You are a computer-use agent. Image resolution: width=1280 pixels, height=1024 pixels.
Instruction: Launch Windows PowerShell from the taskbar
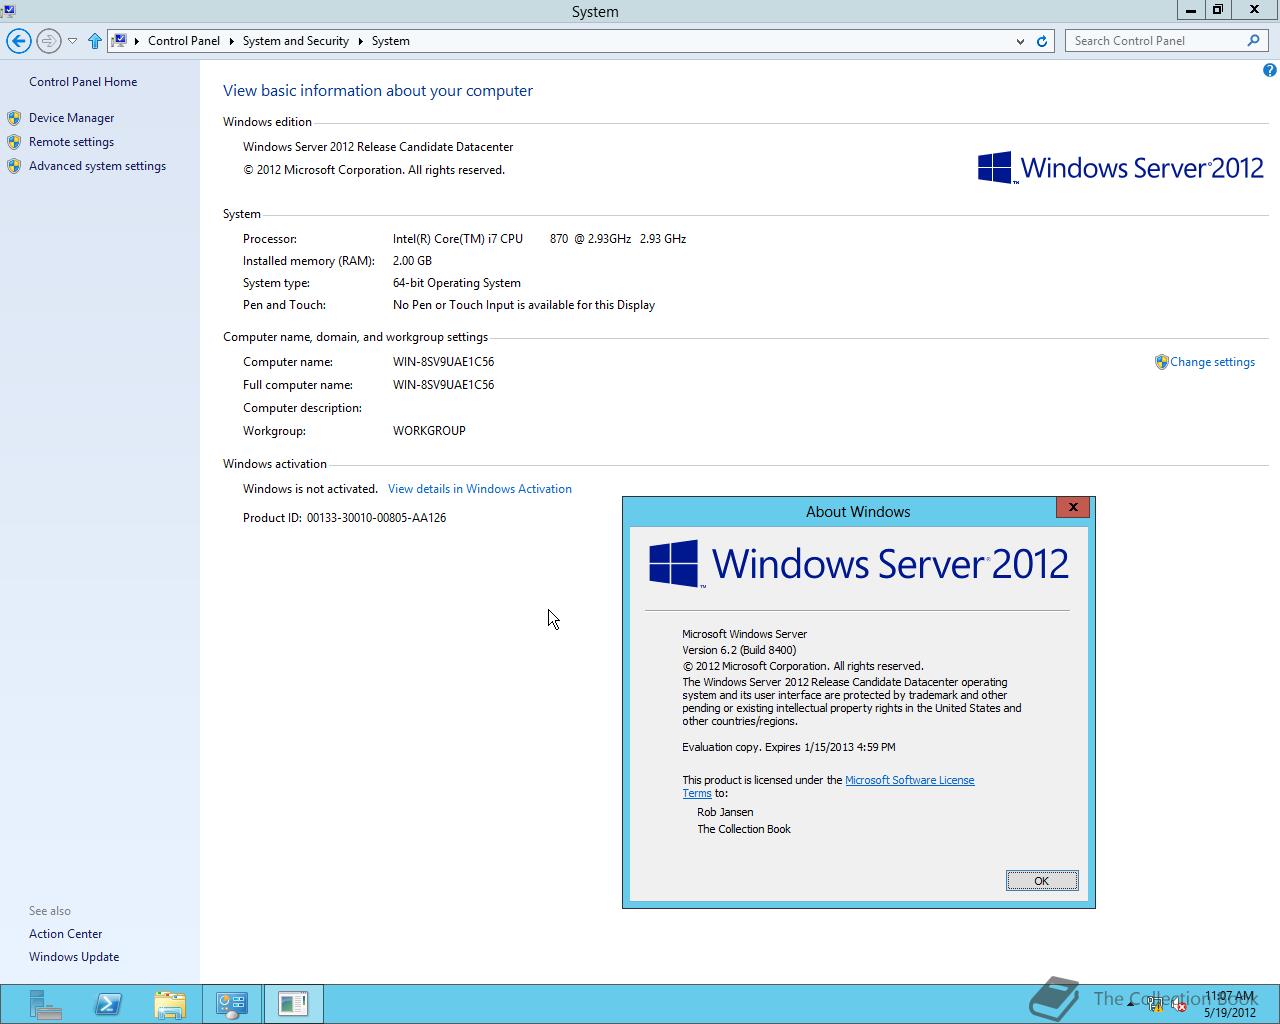108,1004
